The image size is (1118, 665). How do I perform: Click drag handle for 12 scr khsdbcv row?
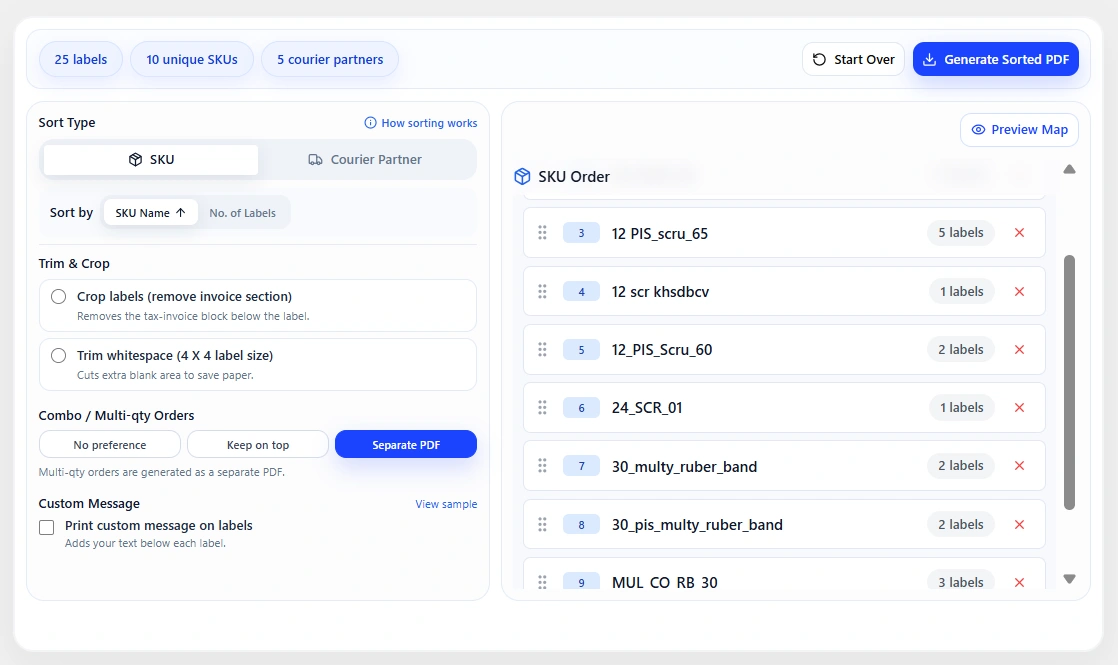(x=543, y=292)
